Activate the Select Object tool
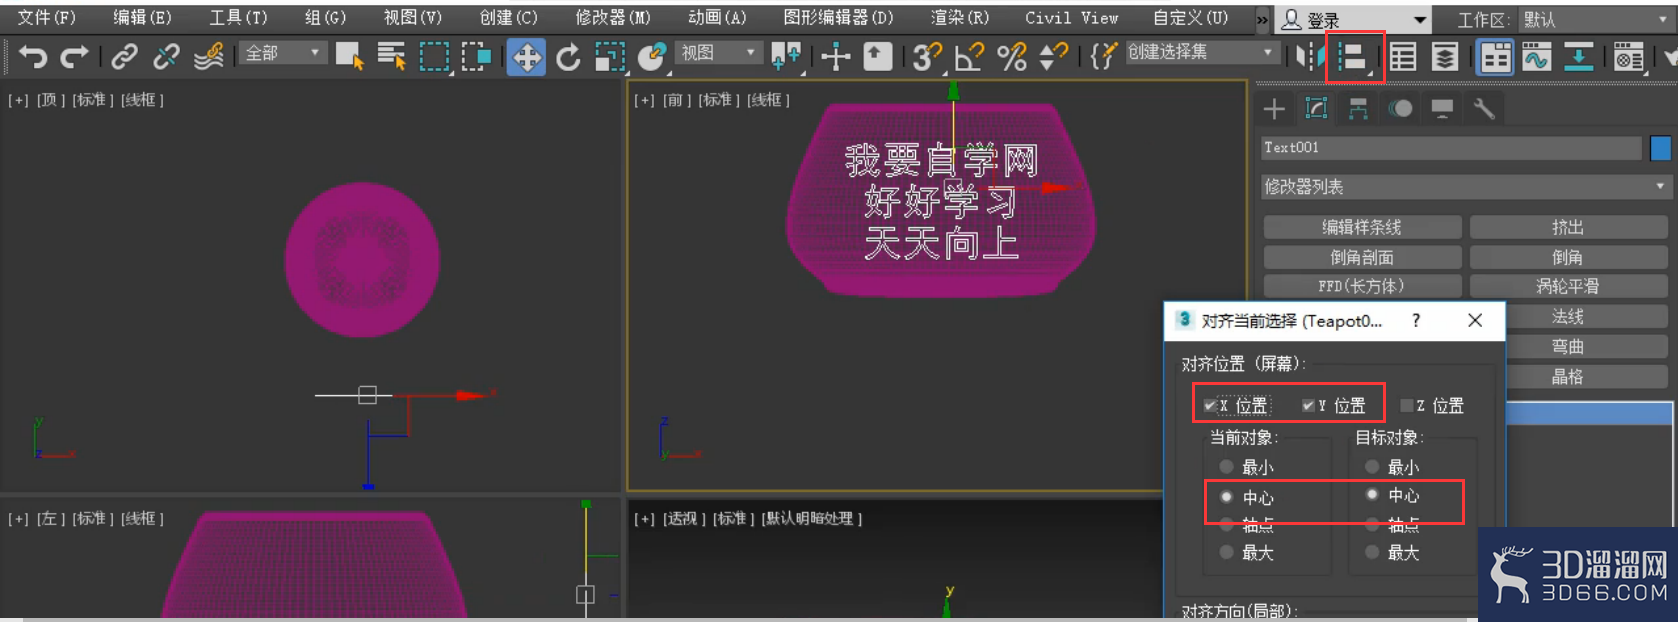Screen dimensions: 1678x622 click(x=349, y=57)
